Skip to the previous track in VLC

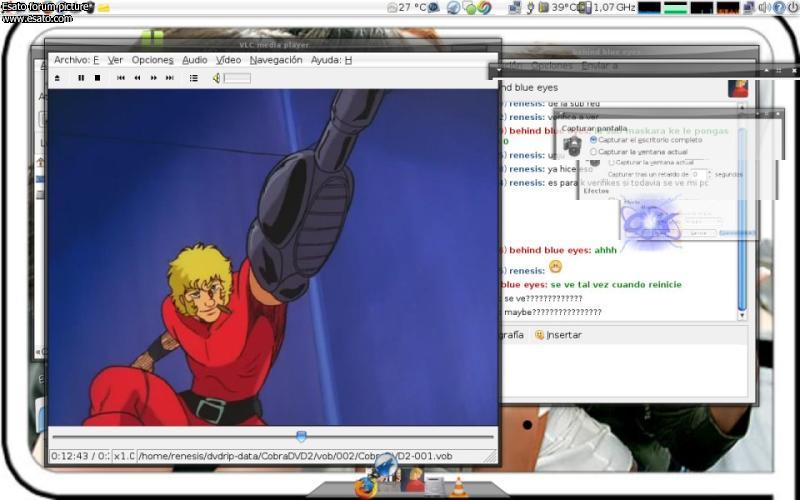[x=121, y=78]
